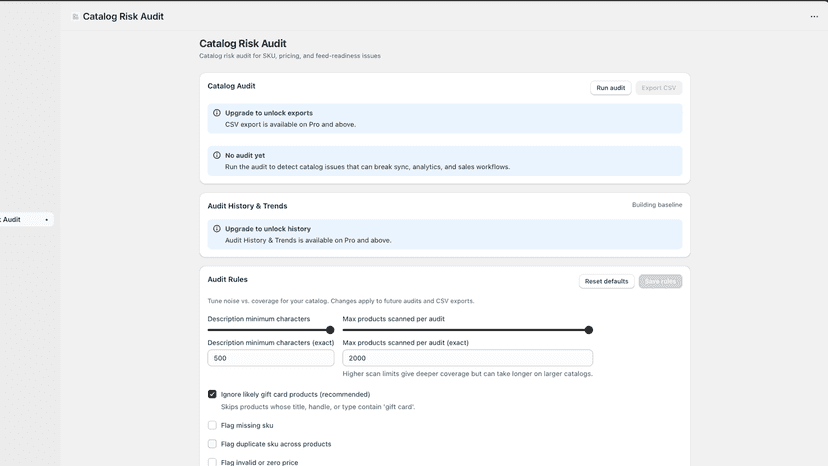Viewport: 828px width, 466px height.
Task: Click the Save rules button
Action: click(x=660, y=281)
